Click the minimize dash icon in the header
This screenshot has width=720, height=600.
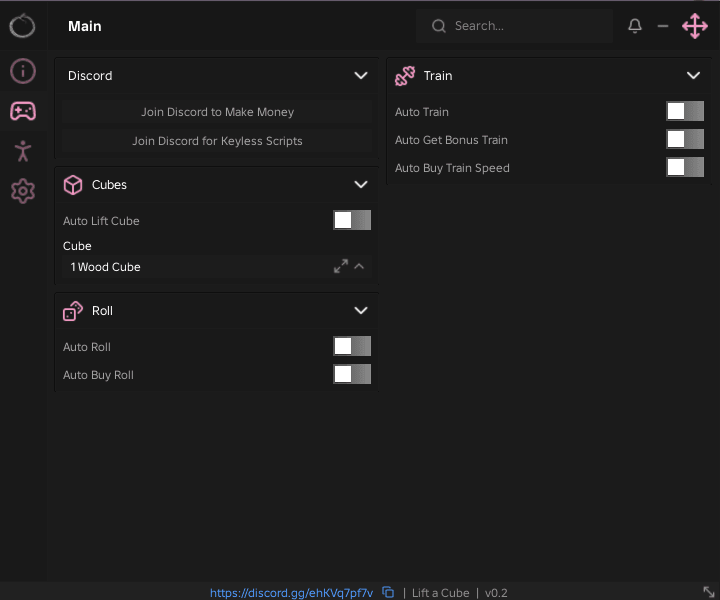(663, 26)
